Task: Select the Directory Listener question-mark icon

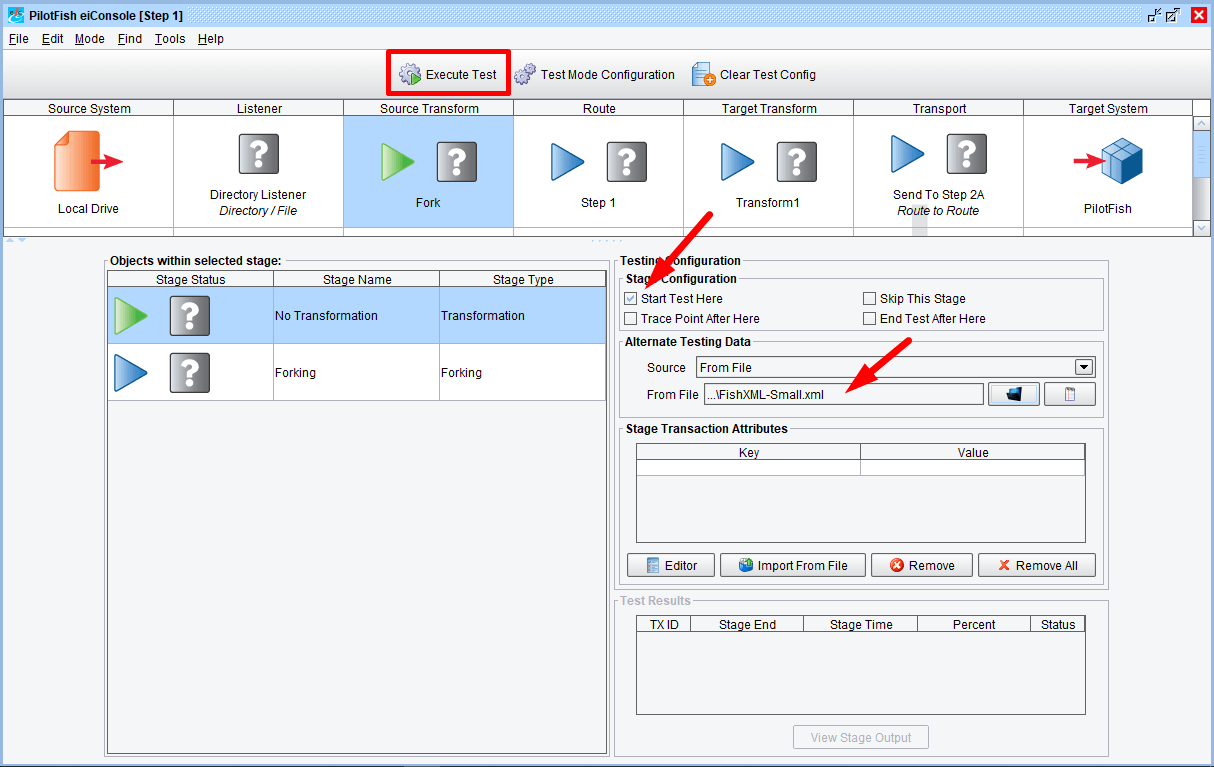Action: pyautogui.click(x=258, y=154)
